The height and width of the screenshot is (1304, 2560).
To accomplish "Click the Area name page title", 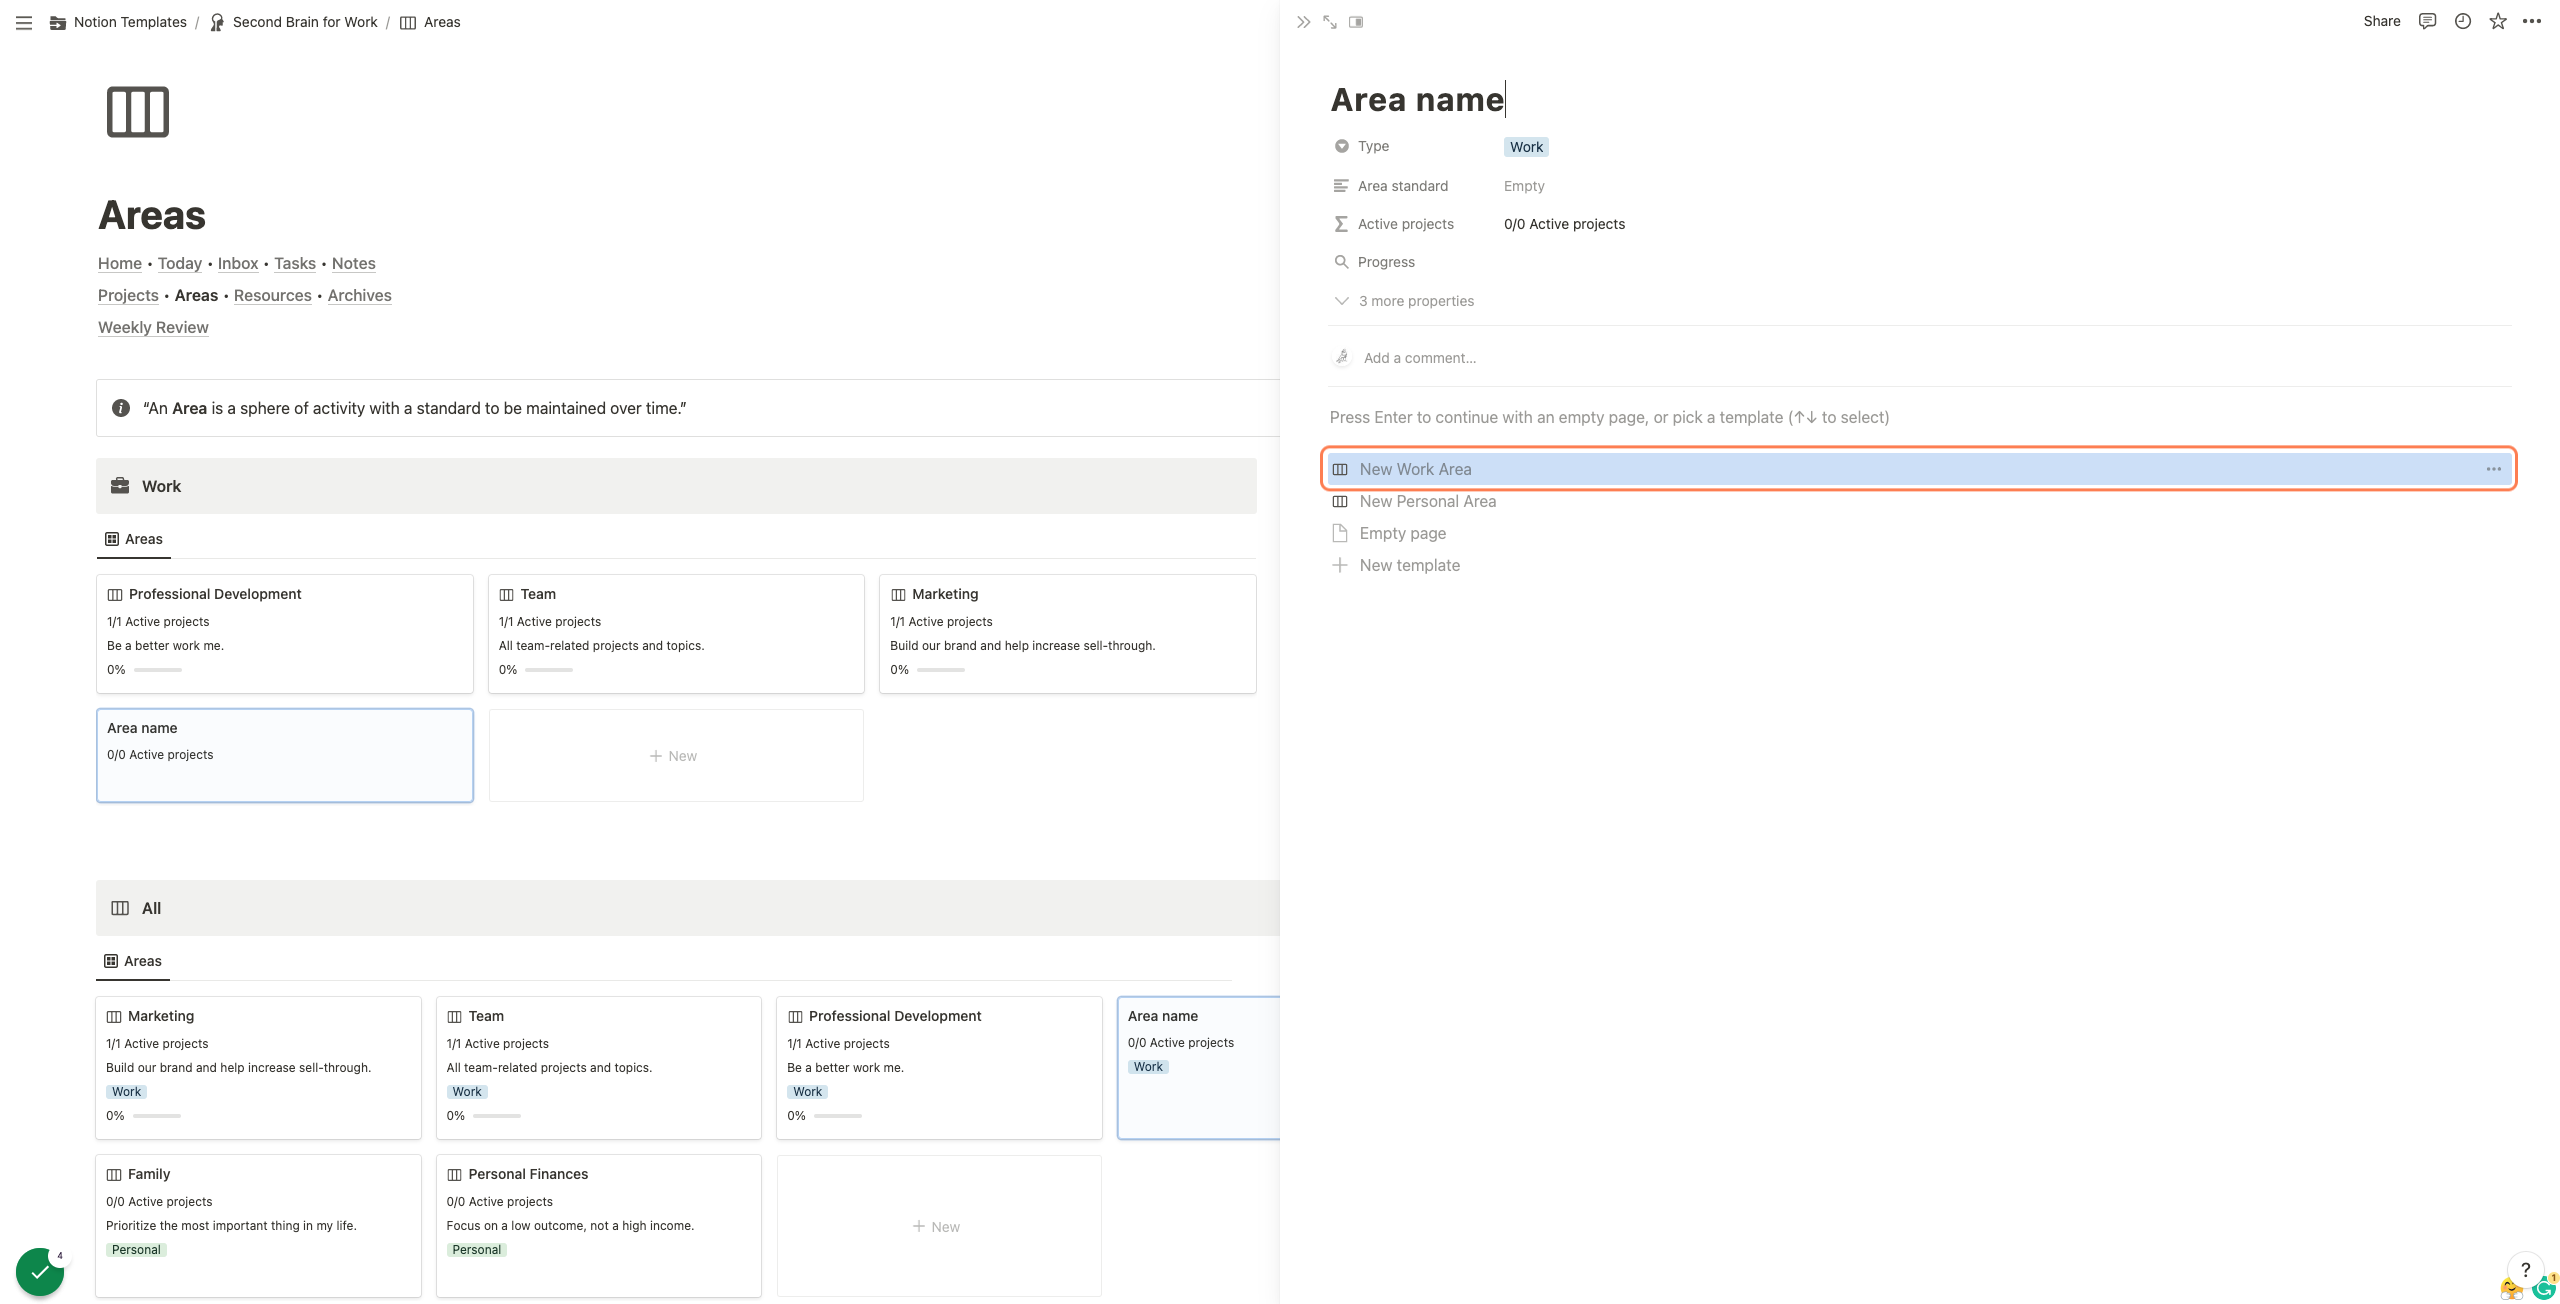I will (1417, 100).
